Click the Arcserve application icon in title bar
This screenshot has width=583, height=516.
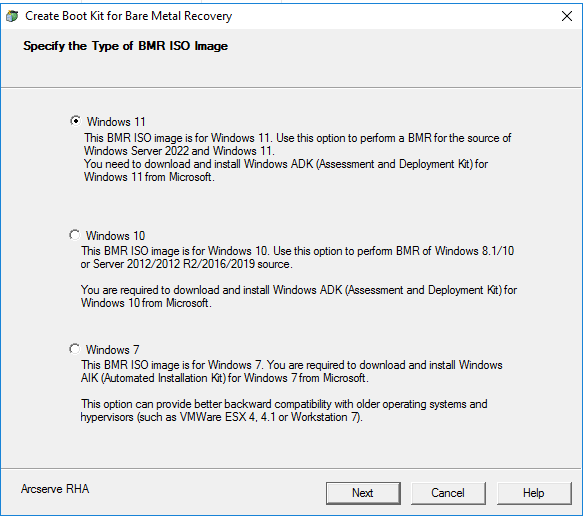click(12, 16)
